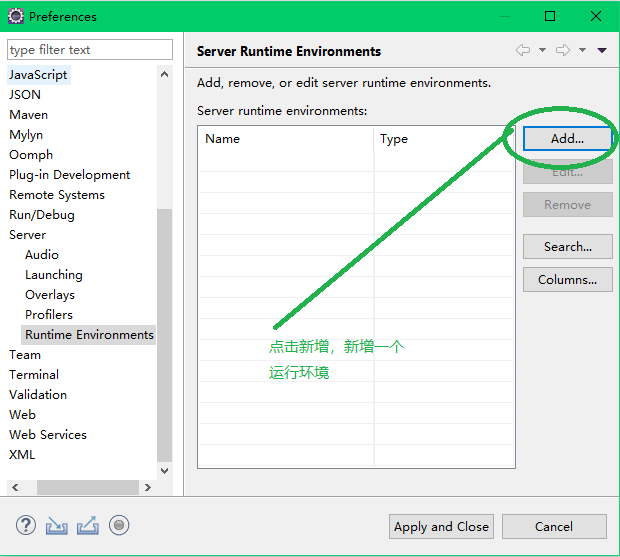
Task: Select Remote Systems in the tree
Action: pyautogui.click(x=57, y=195)
